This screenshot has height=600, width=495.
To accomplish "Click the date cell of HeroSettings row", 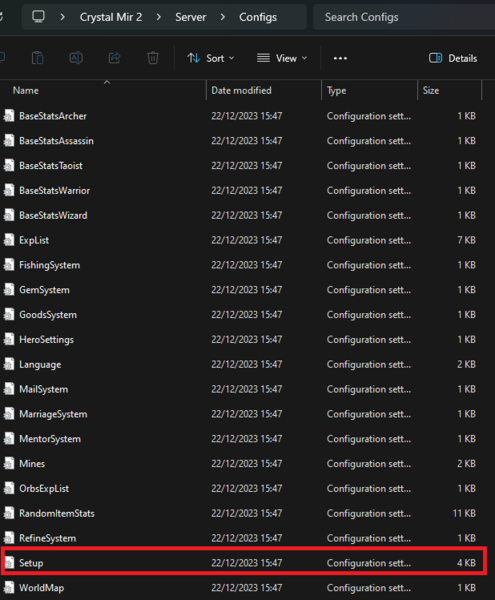I will 247,339.
